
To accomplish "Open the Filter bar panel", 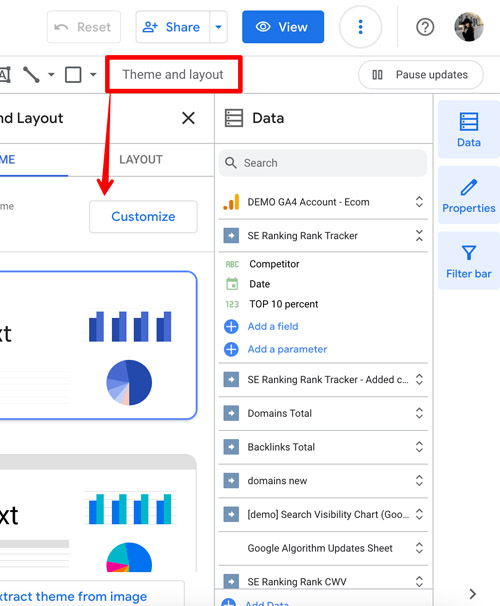I will coord(469,261).
